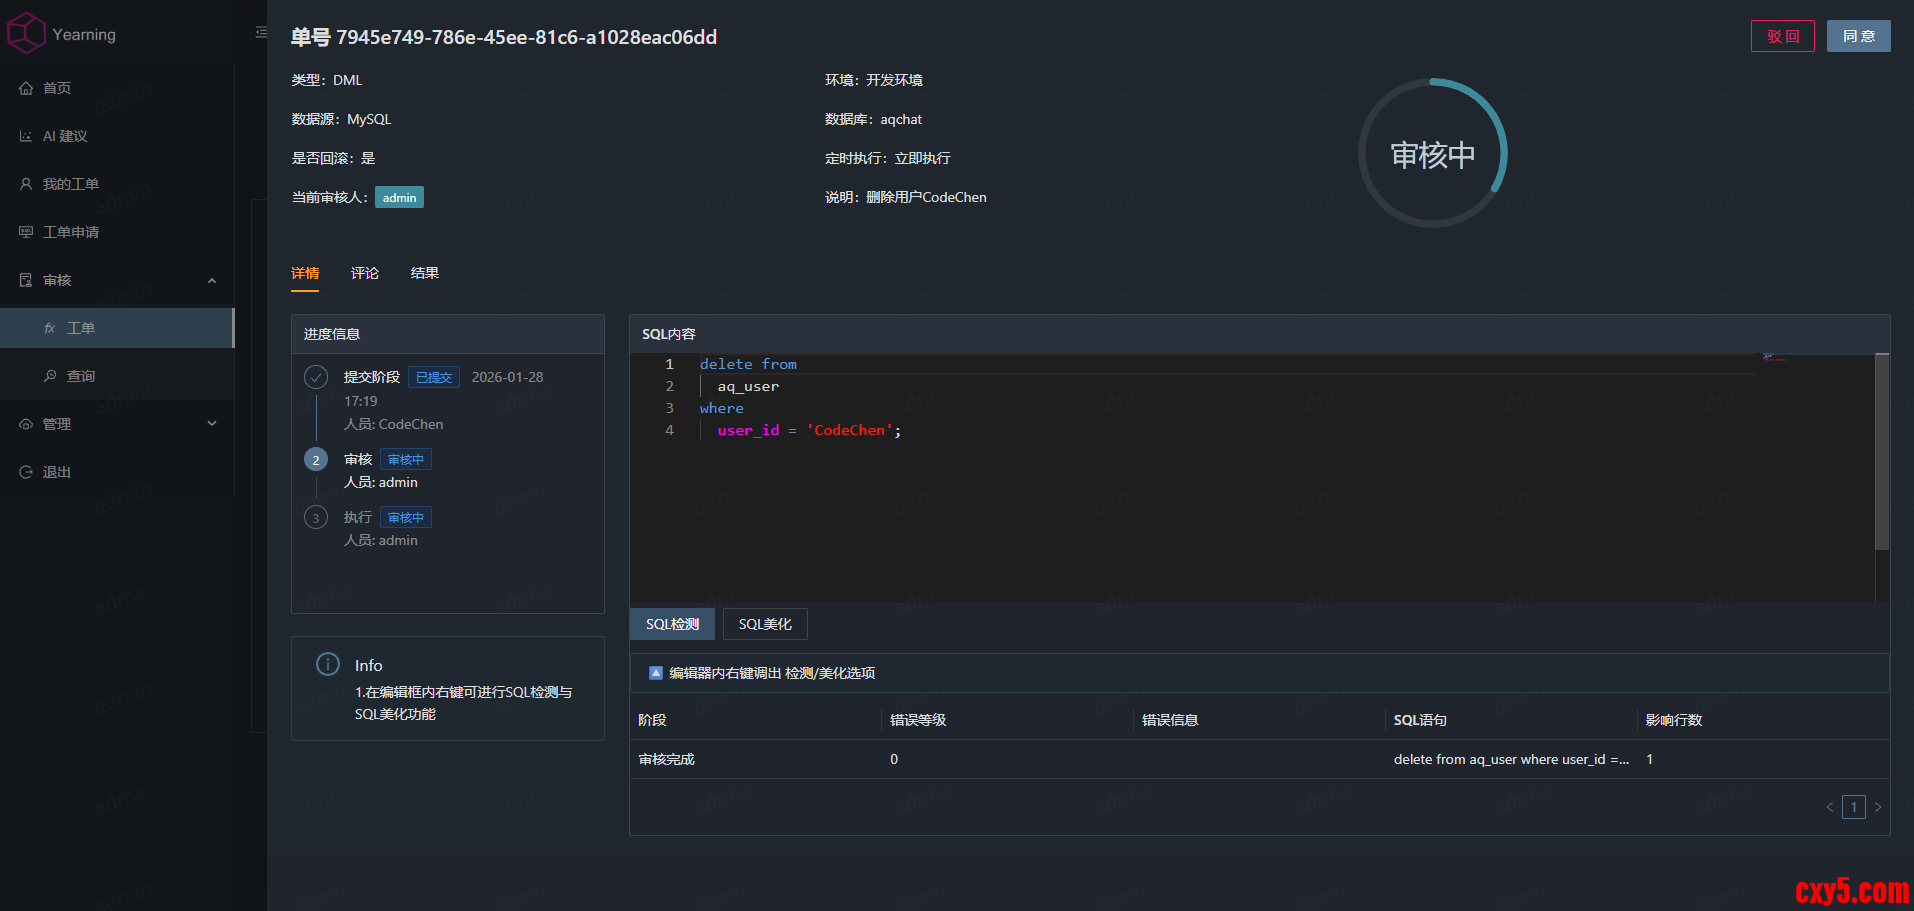
Task: Collapse the 审核 sidebar menu
Action: (x=211, y=280)
